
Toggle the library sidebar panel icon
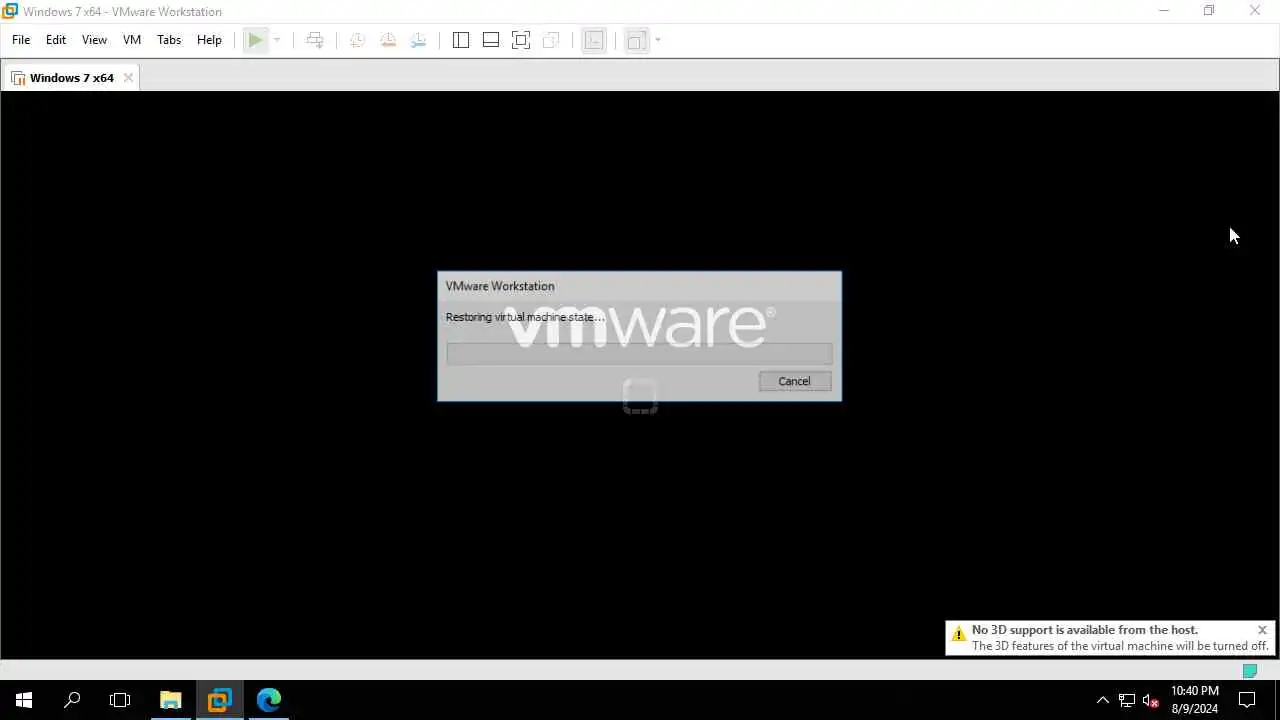pyautogui.click(x=461, y=40)
